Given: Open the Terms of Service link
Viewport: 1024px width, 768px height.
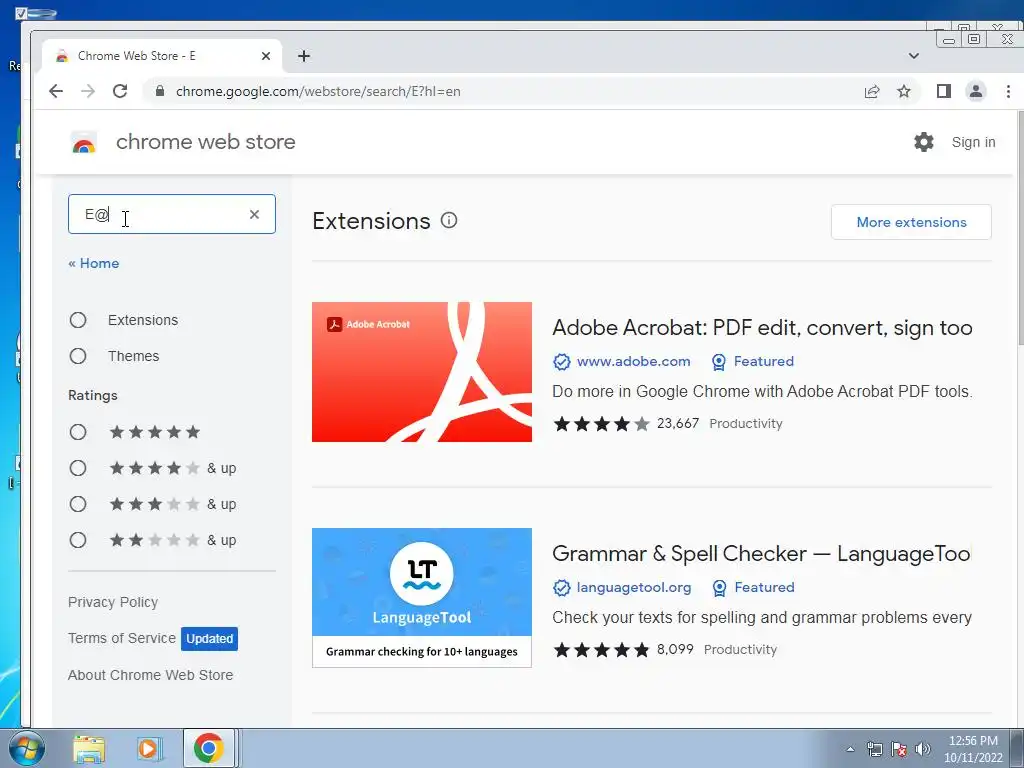Looking at the screenshot, I should click(x=122, y=638).
